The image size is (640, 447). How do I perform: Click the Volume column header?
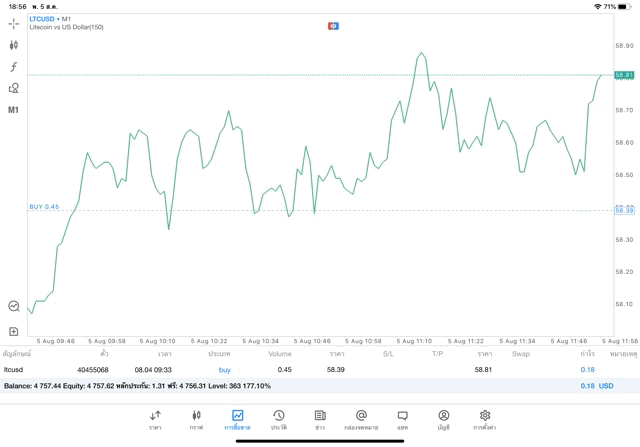pyautogui.click(x=280, y=354)
